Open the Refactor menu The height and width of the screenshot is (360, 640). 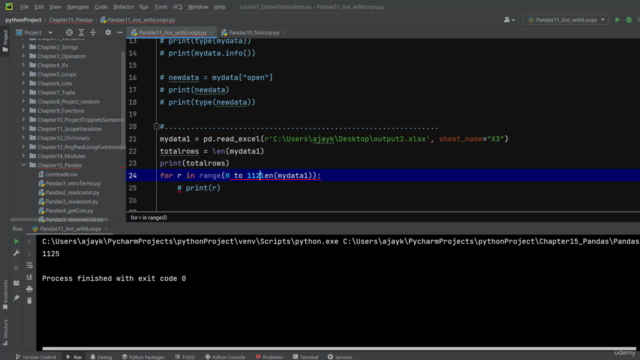pyautogui.click(x=123, y=7)
